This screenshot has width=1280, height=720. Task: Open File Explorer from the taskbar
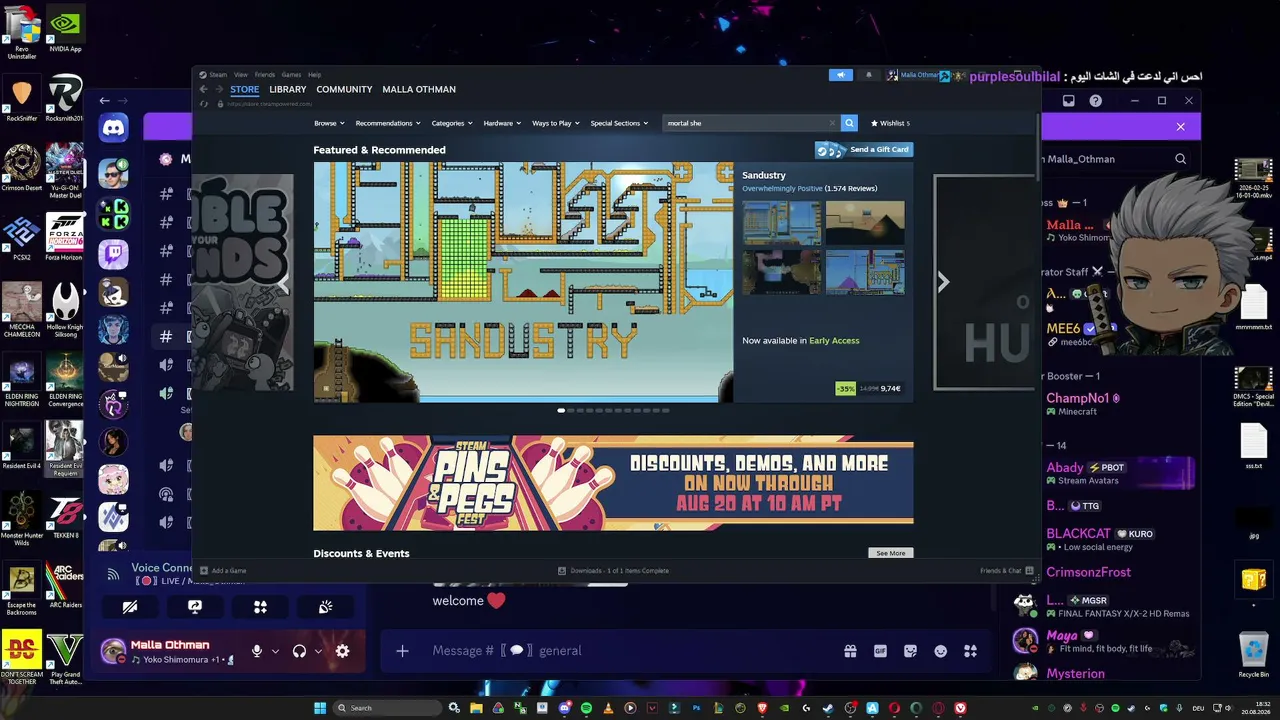476,708
